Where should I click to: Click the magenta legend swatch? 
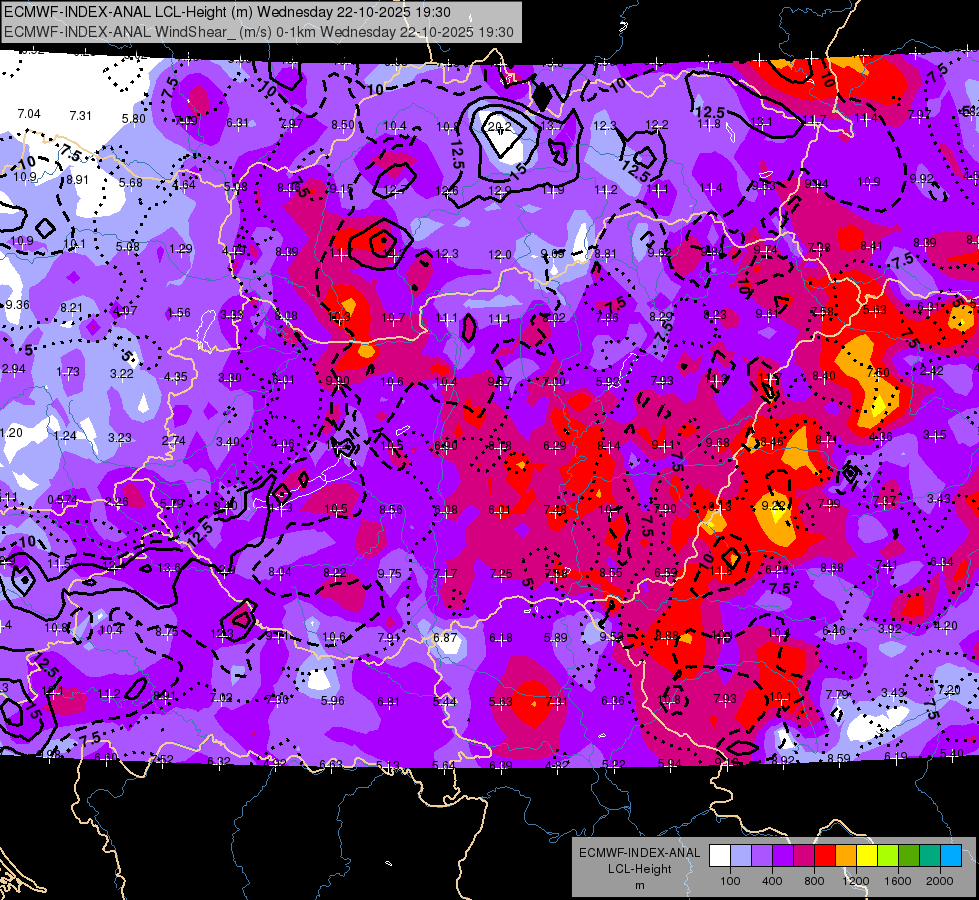click(804, 856)
